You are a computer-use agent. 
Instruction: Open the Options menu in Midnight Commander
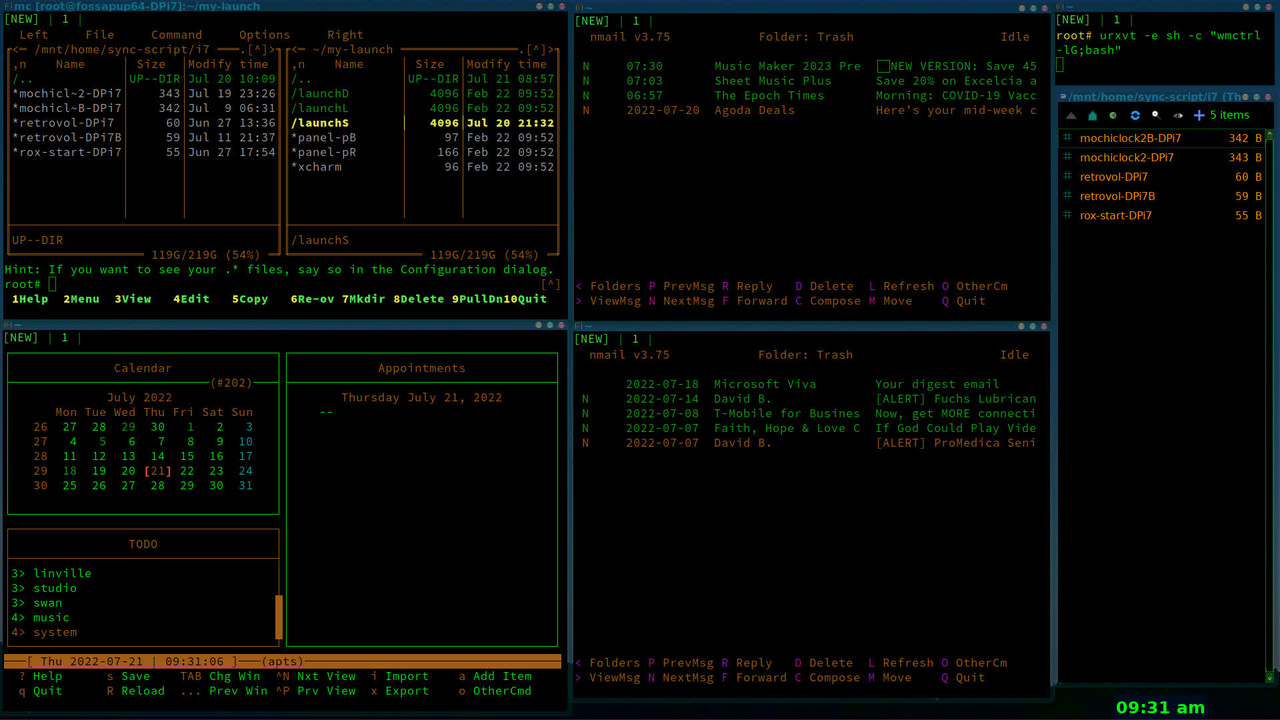coord(264,34)
